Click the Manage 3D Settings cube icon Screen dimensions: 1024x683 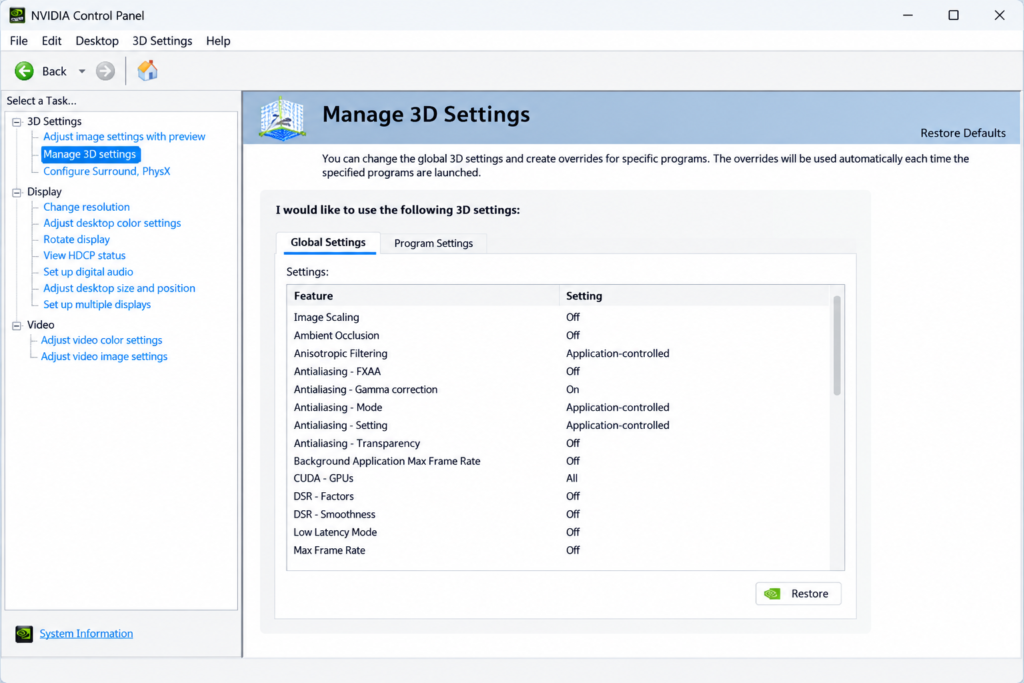pos(282,118)
